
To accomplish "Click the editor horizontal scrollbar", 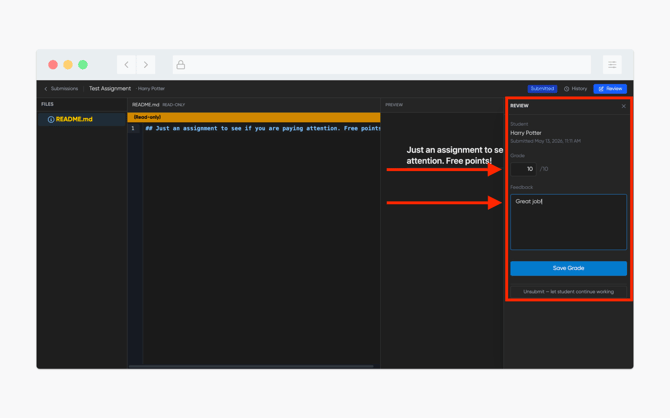I will tap(251, 366).
